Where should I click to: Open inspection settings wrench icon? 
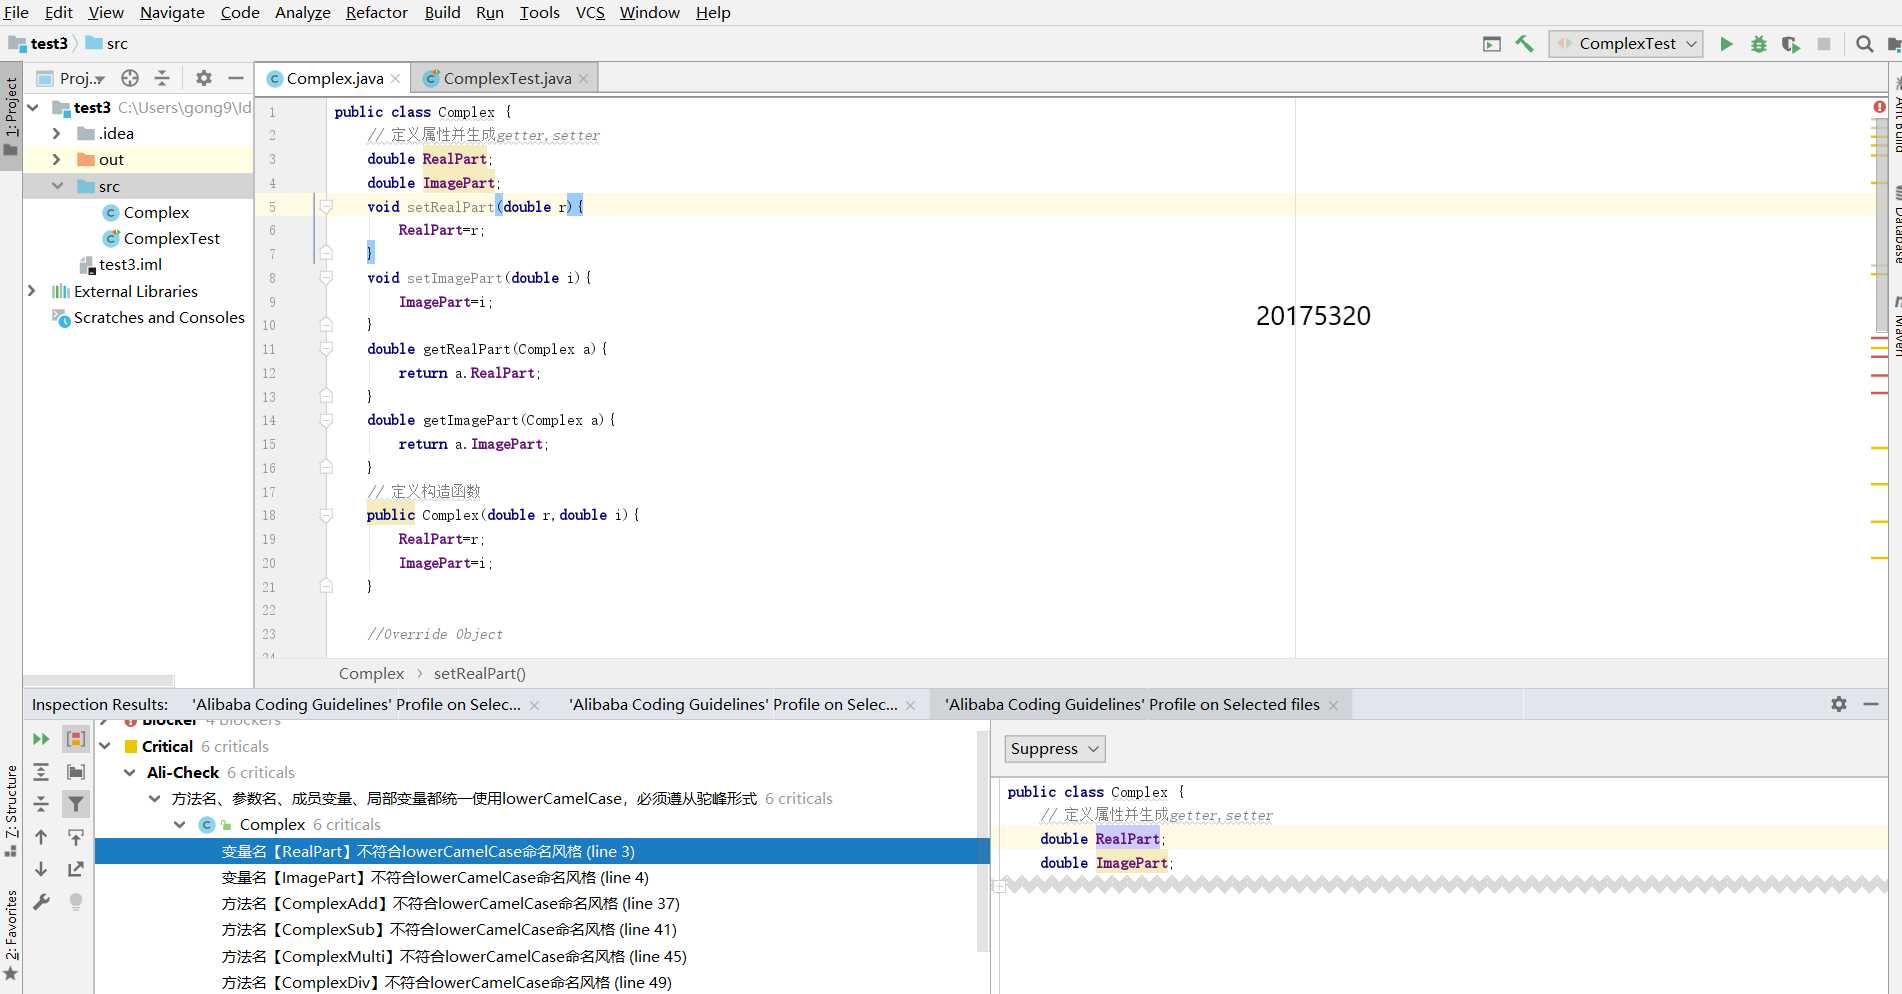pos(41,902)
